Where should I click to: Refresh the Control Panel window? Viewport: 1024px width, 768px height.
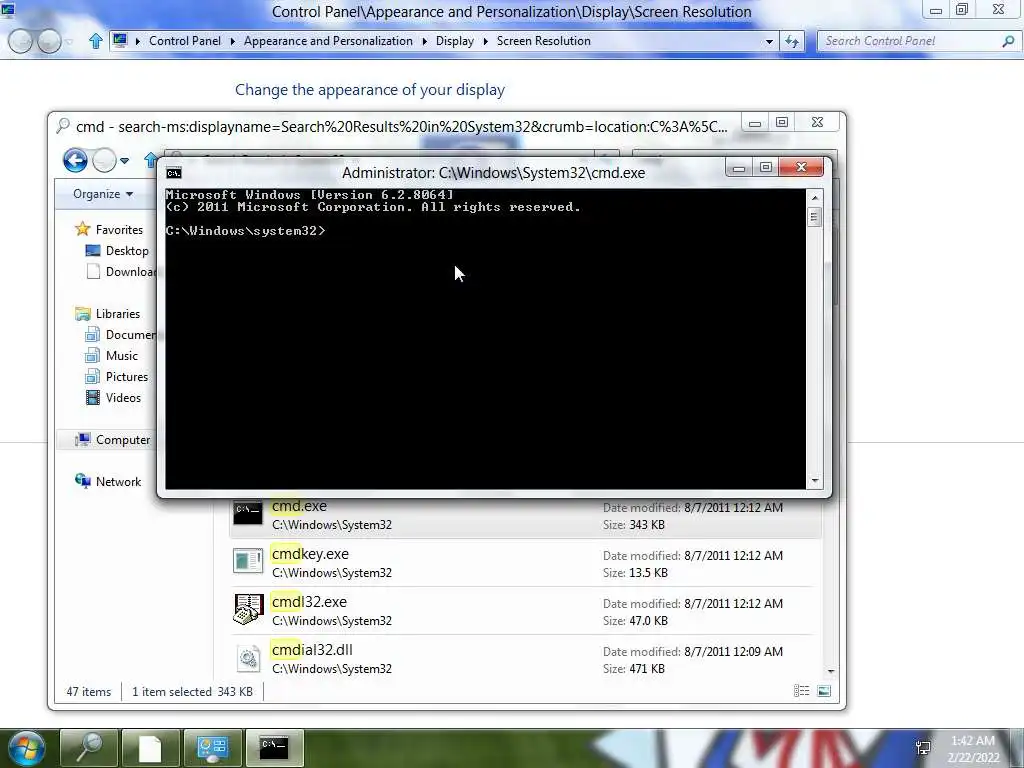(792, 41)
